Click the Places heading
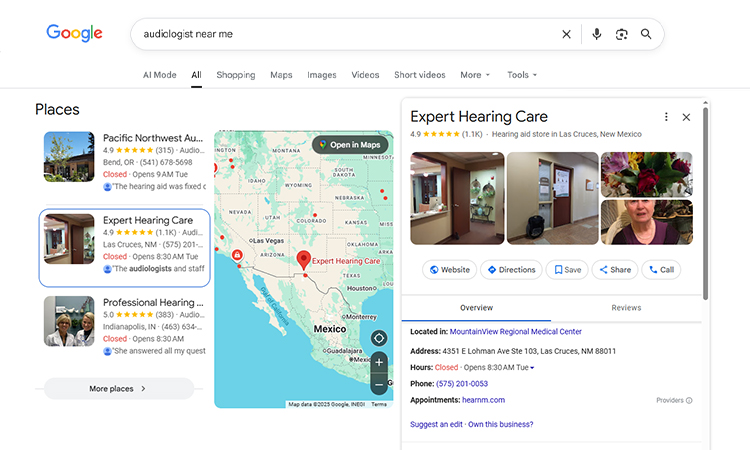750x450 pixels. (57, 110)
